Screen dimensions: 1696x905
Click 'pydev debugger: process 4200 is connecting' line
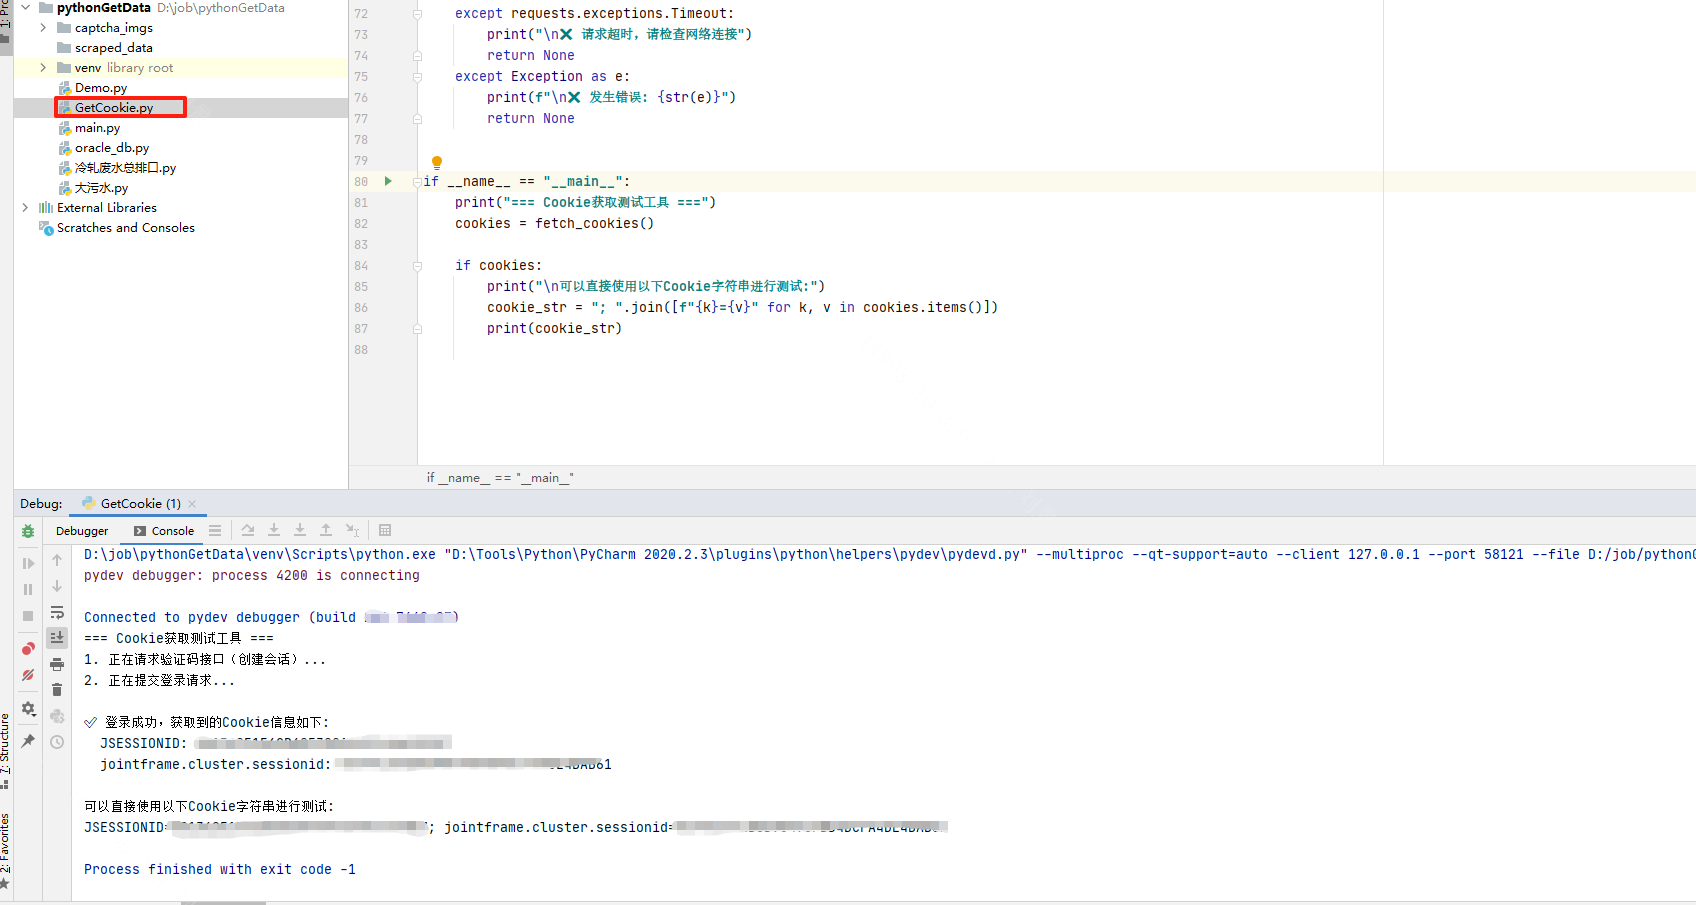pyautogui.click(x=252, y=575)
